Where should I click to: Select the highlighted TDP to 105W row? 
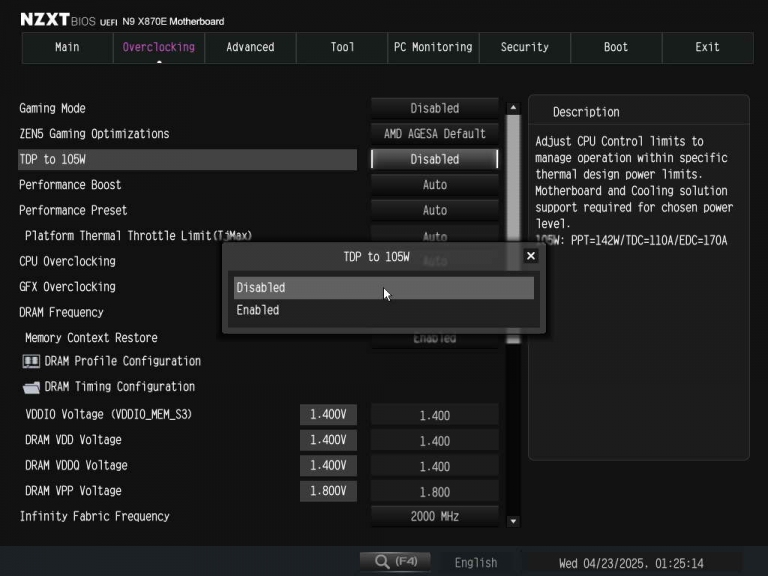(x=187, y=159)
